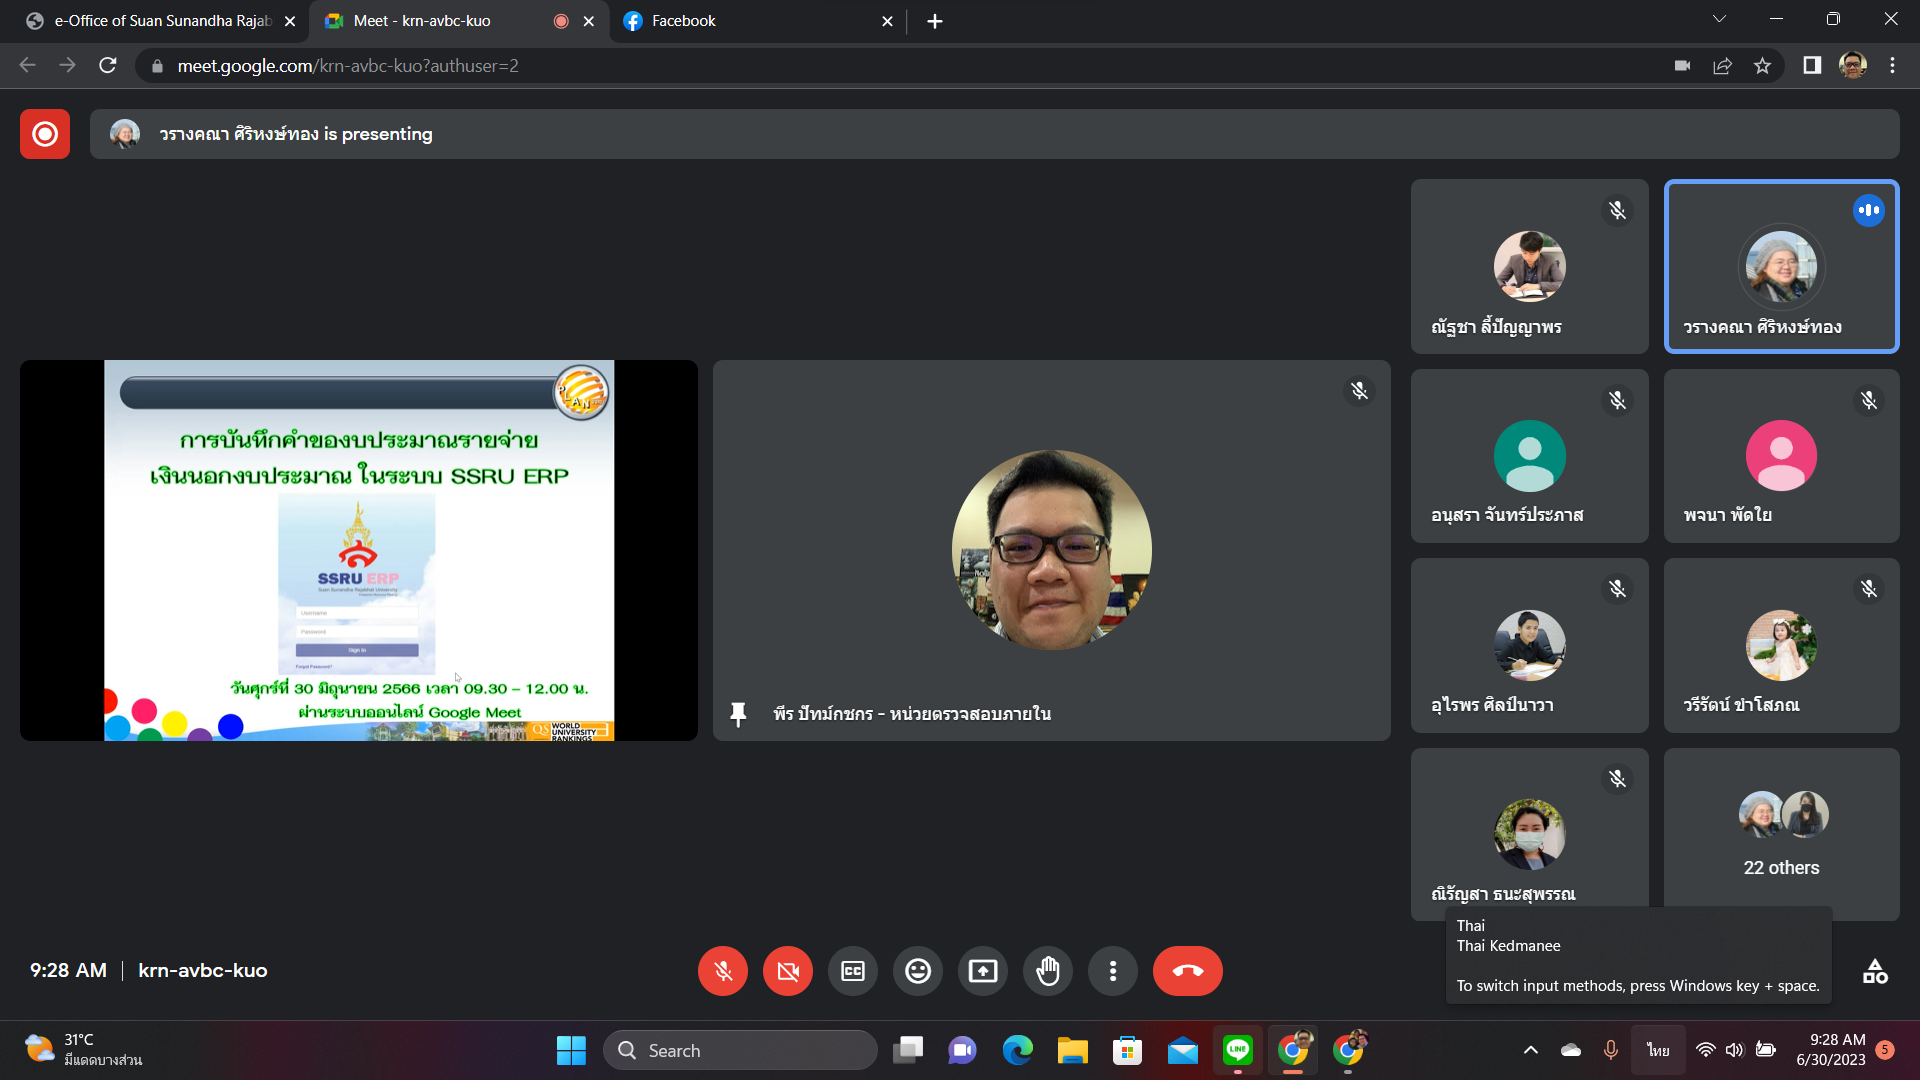Open the activities shapes icon
Viewport: 1920px width, 1080px height.
coord(1875,971)
